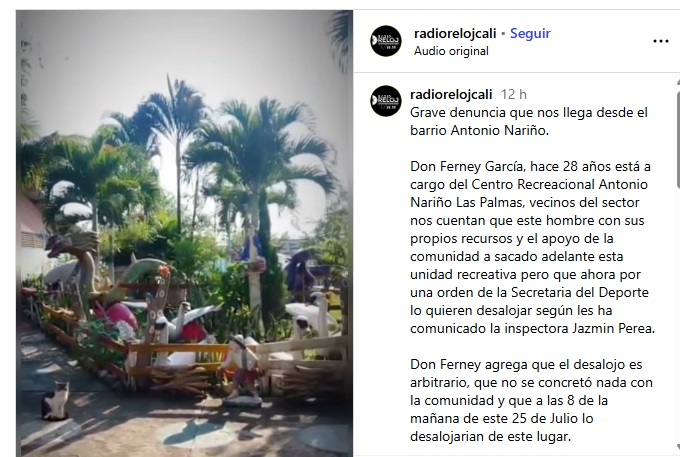Click the caption paragraph mentioning 25 de Julio
Image resolution: width=680 pixels, height=457 pixels.
[531, 400]
